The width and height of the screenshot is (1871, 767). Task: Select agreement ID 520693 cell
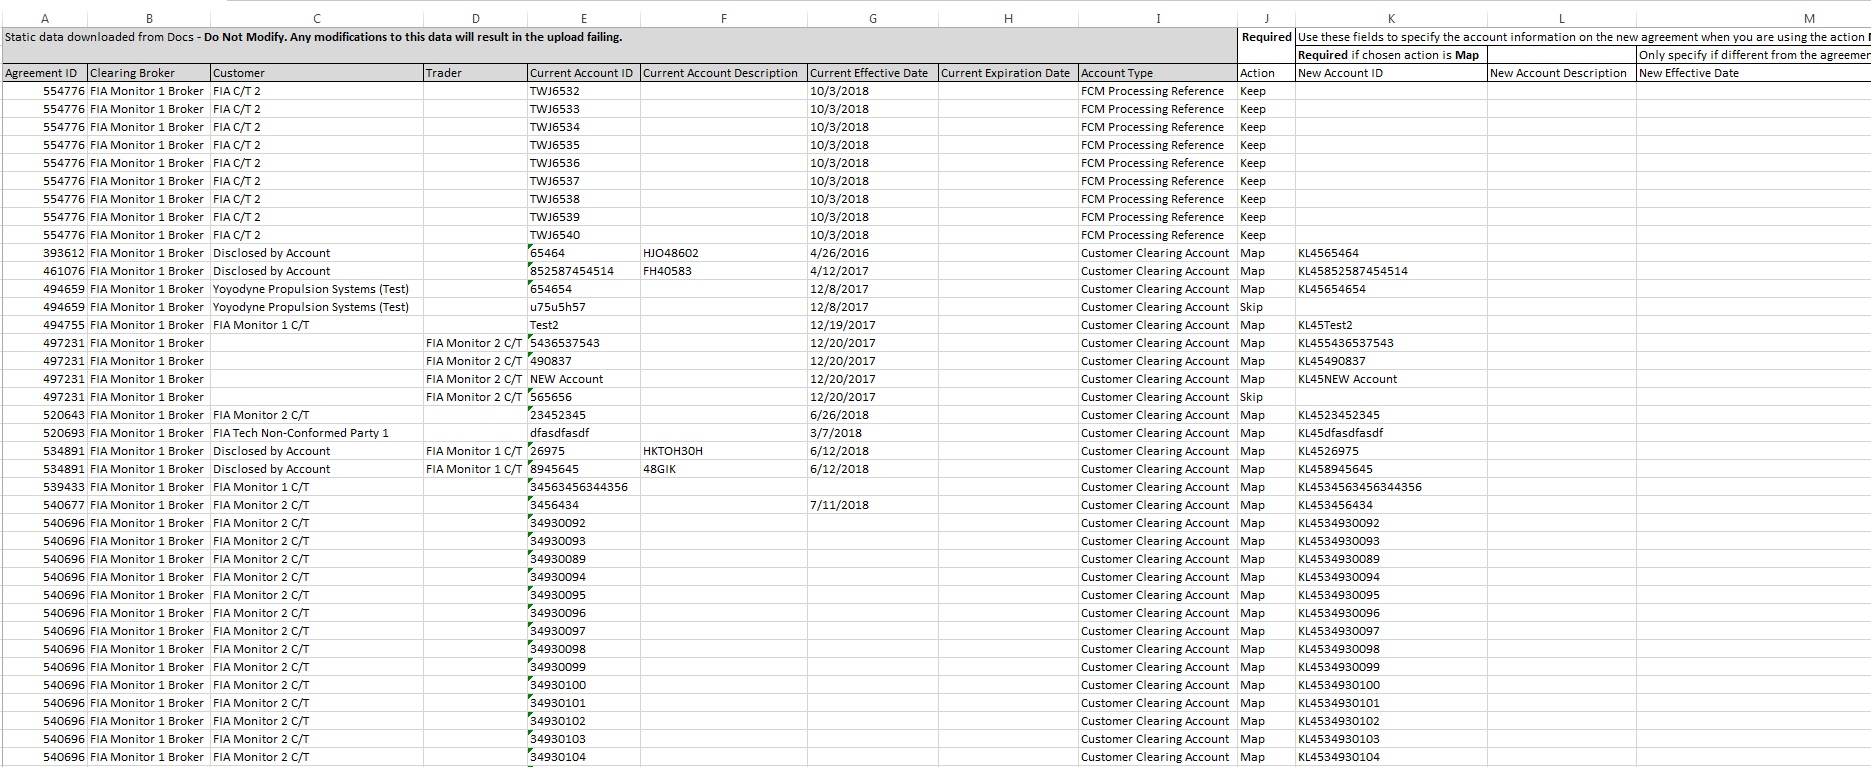(x=45, y=433)
